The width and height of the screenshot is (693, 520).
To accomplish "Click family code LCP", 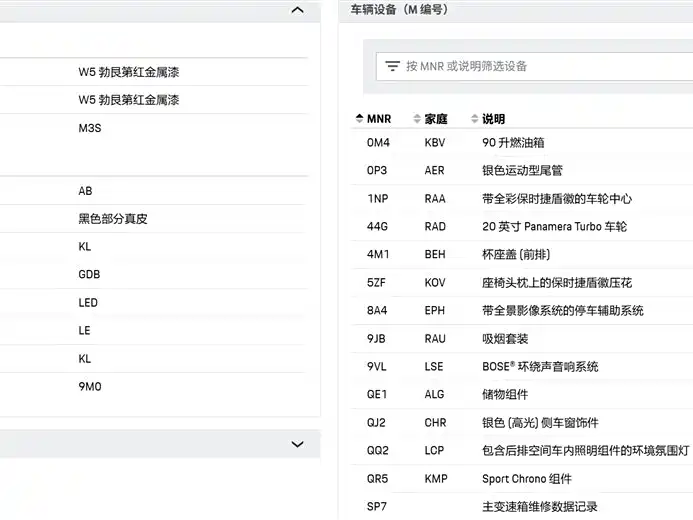I will (434, 451).
